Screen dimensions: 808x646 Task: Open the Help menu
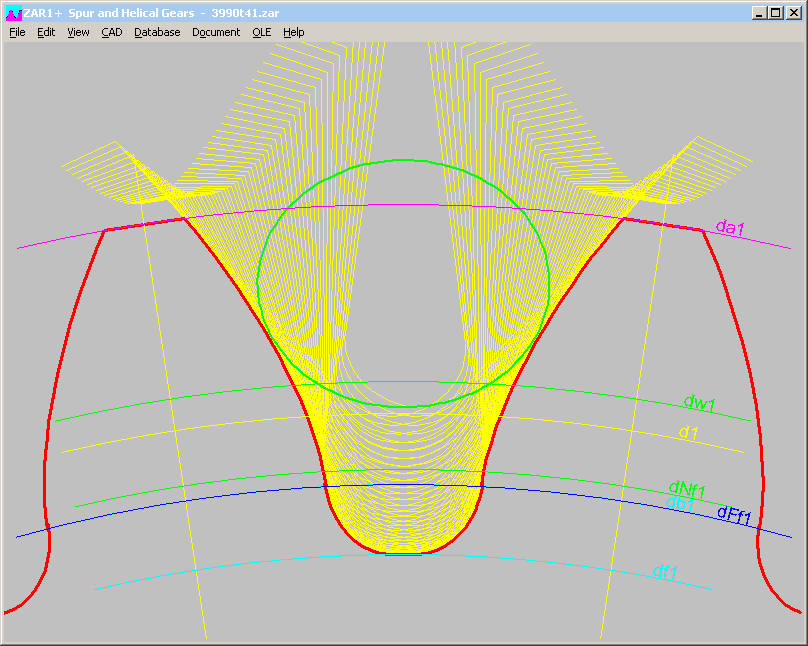coord(293,32)
